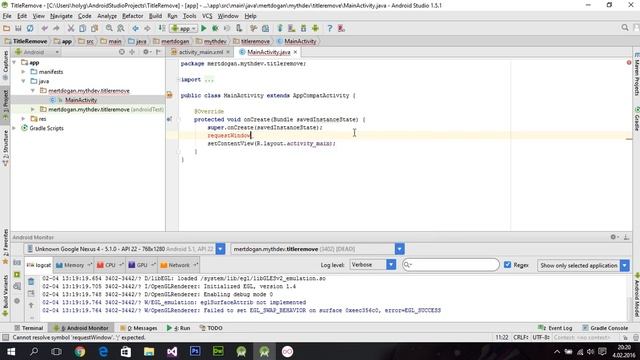Image resolution: width=640 pixels, height=360 pixels.
Task: Toggle the Favorites tool window side tab
Action: pyautogui.click(x=5, y=247)
